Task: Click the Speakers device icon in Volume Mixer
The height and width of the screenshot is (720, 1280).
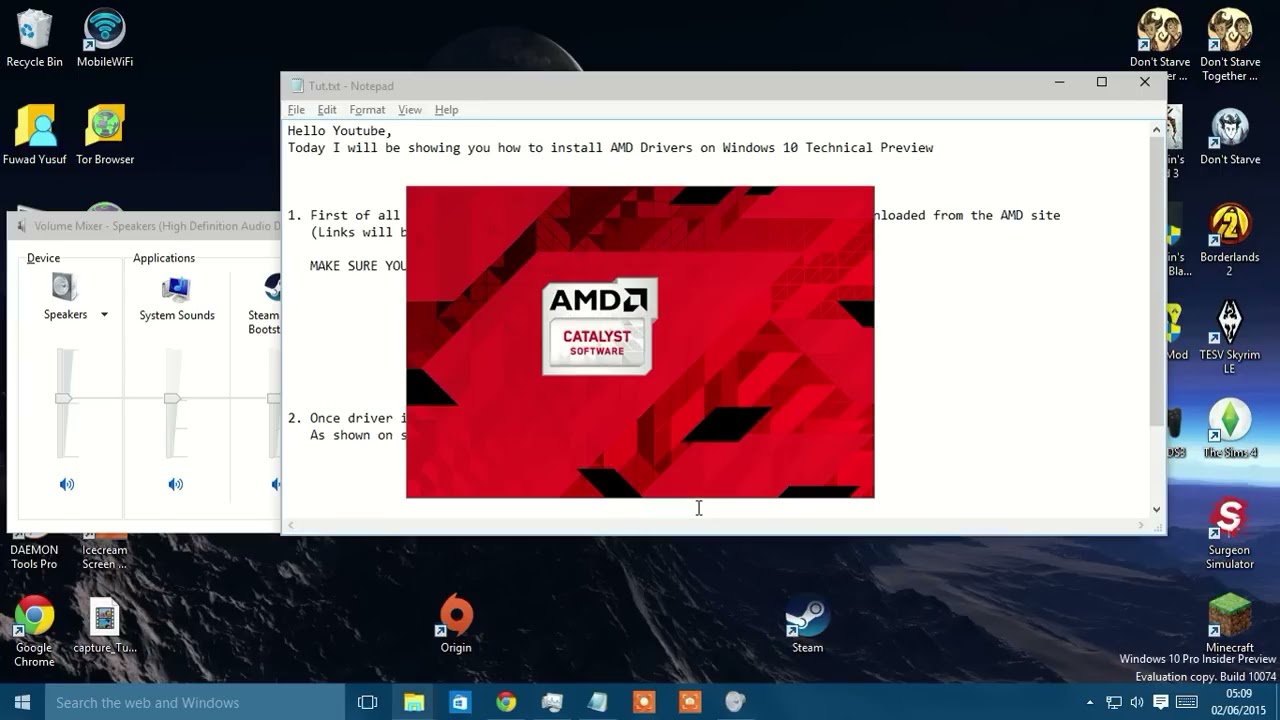Action: 64,287
